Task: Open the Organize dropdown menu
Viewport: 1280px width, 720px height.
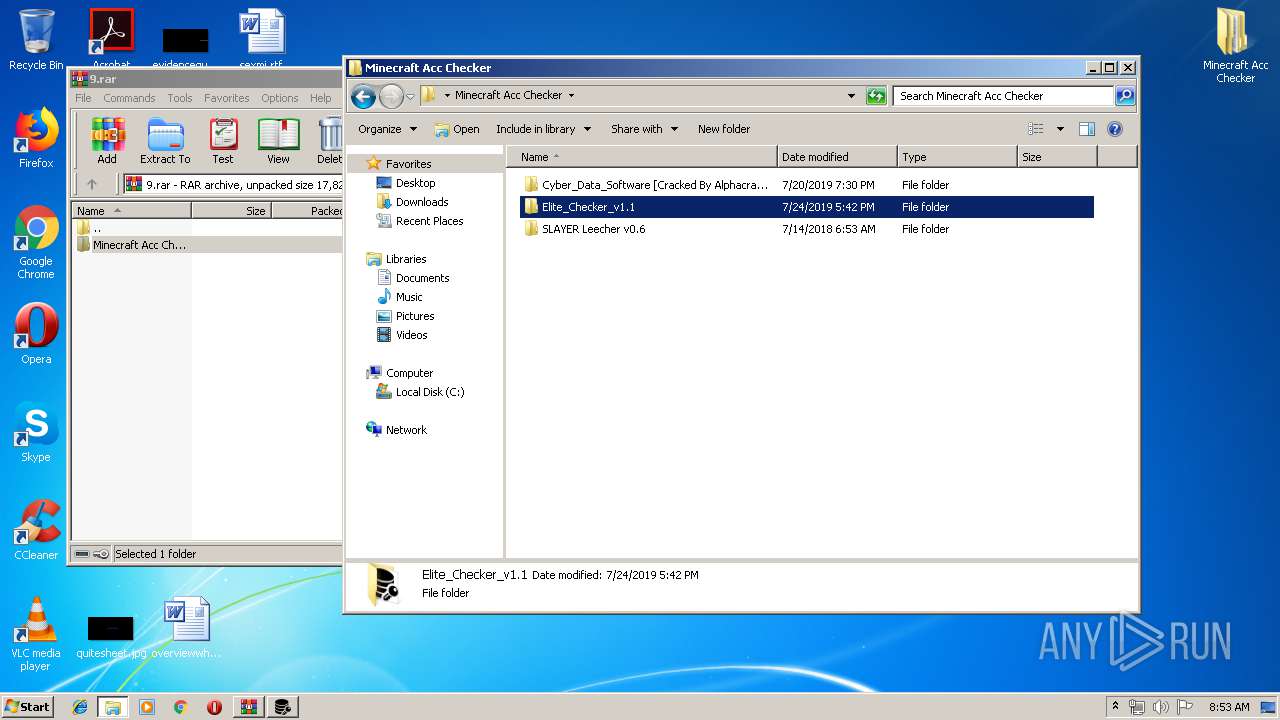Action: pyautogui.click(x=387, y=129)
